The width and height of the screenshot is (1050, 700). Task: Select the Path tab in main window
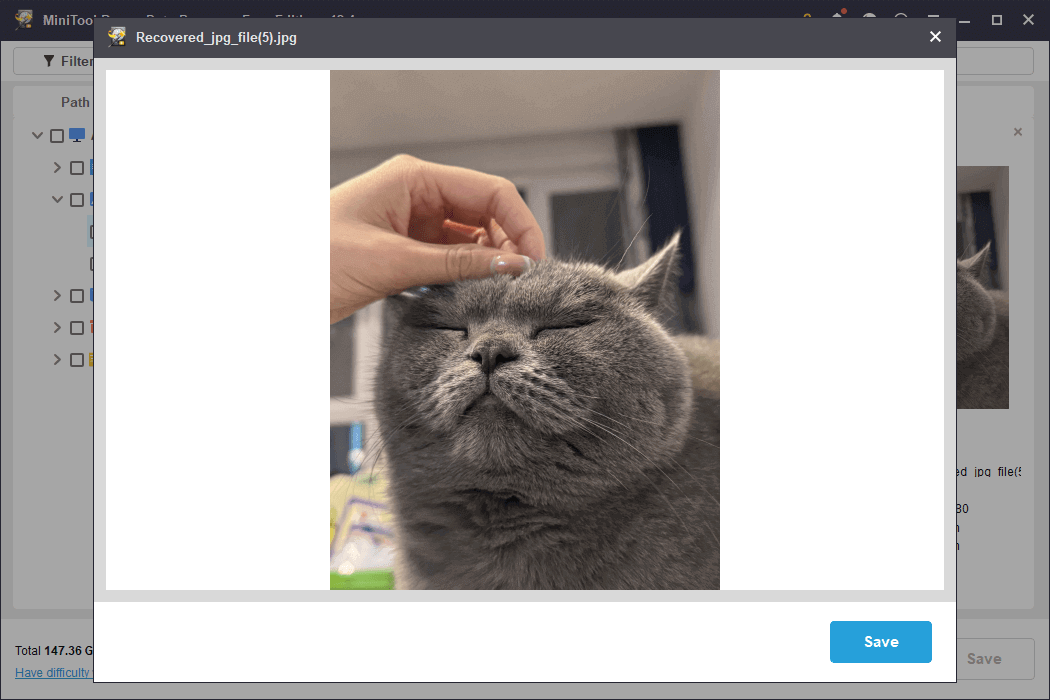[x=75, y=102]
